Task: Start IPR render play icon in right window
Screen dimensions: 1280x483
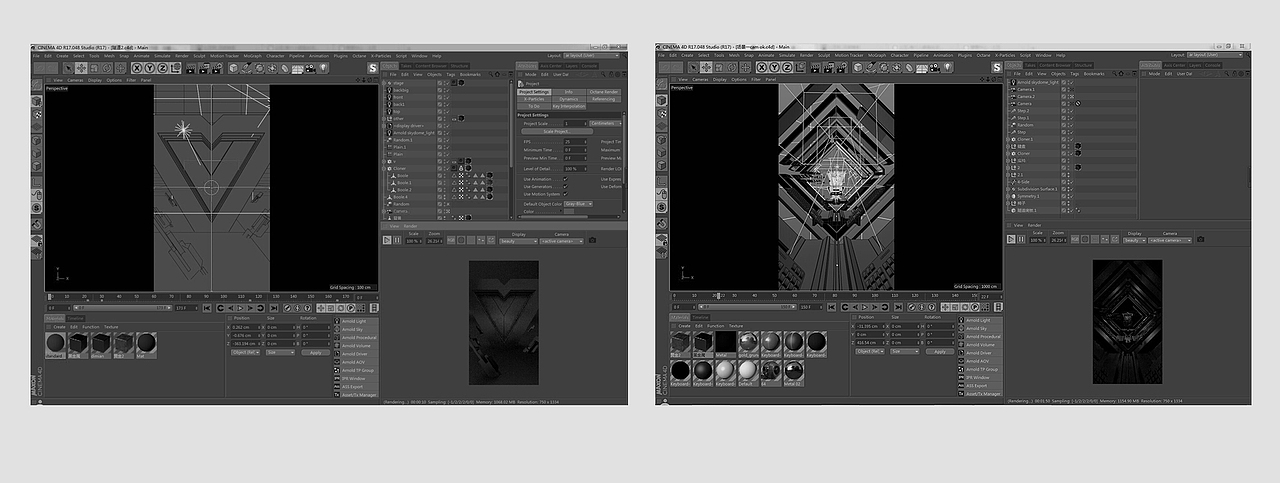Action: 1010,239
